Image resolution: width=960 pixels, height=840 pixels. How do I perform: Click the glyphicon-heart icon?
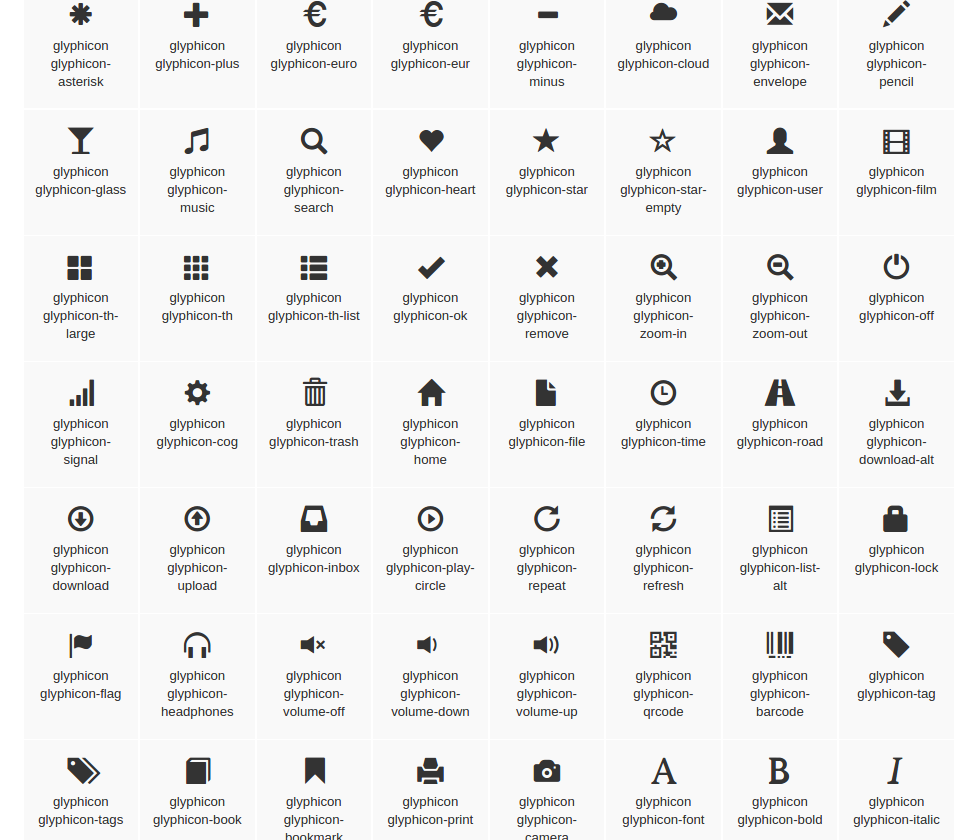pyautogui.click(x=431, y=141)
